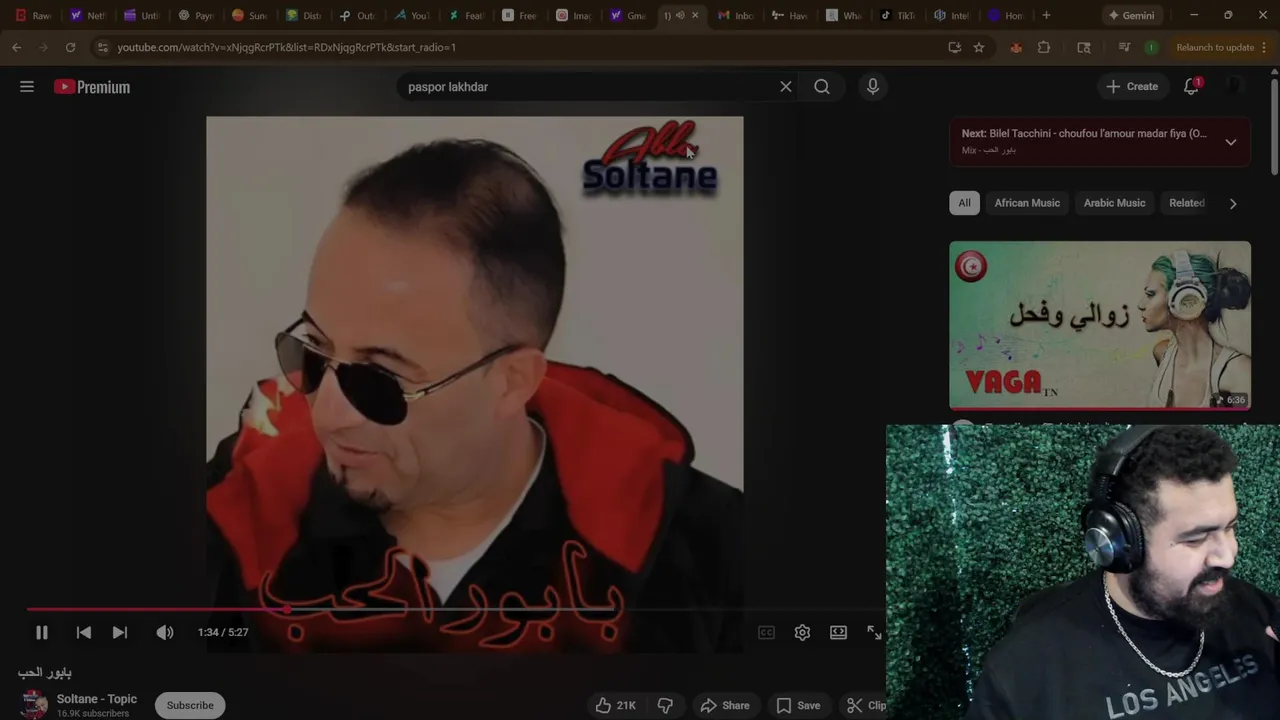The width and height of the screenshot is (1280, 720).
Task: Subscribe to Soltane - Topic
Action: [x=190, y=705]
